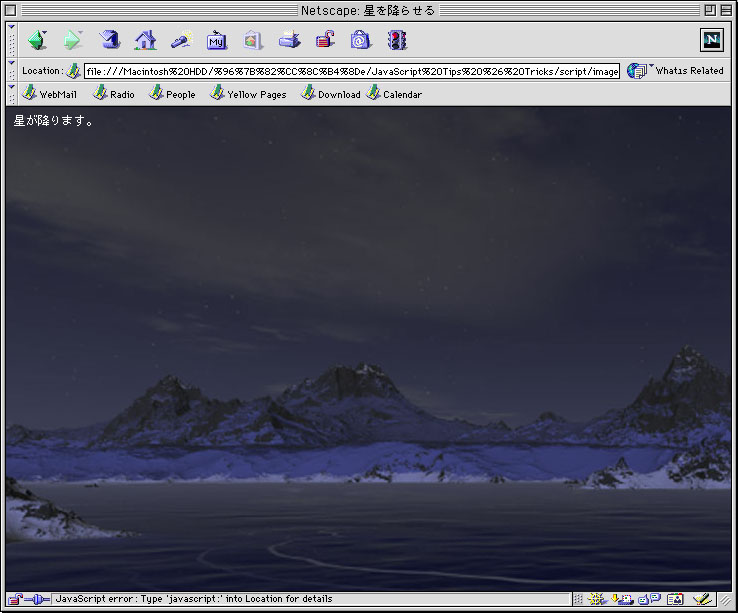738x613 pixels.
Task: Open the Yellow Pages bookmark
Action: click(248, 93)
